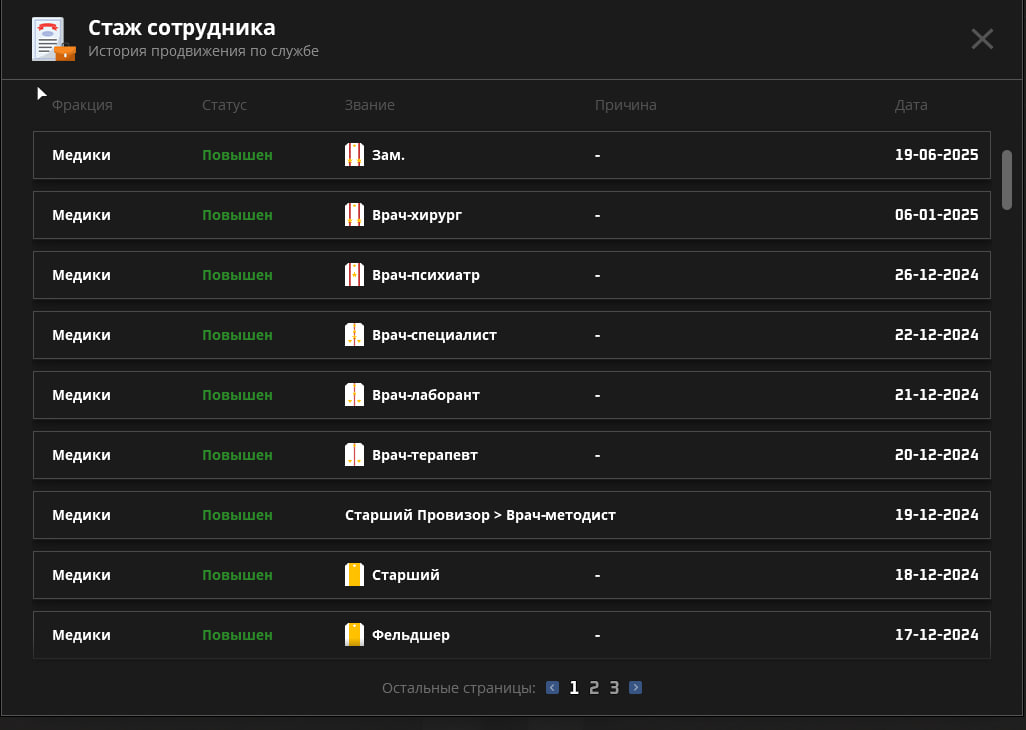The height and width of the screenshot is (730, 1026).
Task: Click the rank text Врач-лаборант
Action: tap(426, 395)
